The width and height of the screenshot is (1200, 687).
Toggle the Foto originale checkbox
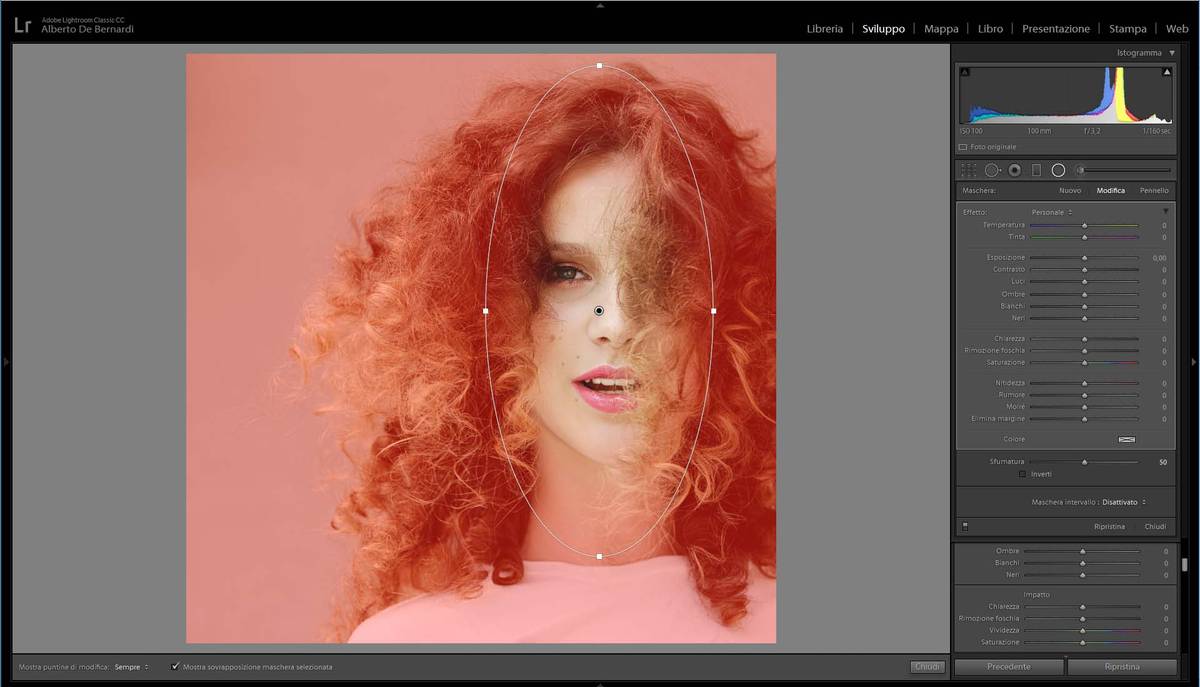963,147
